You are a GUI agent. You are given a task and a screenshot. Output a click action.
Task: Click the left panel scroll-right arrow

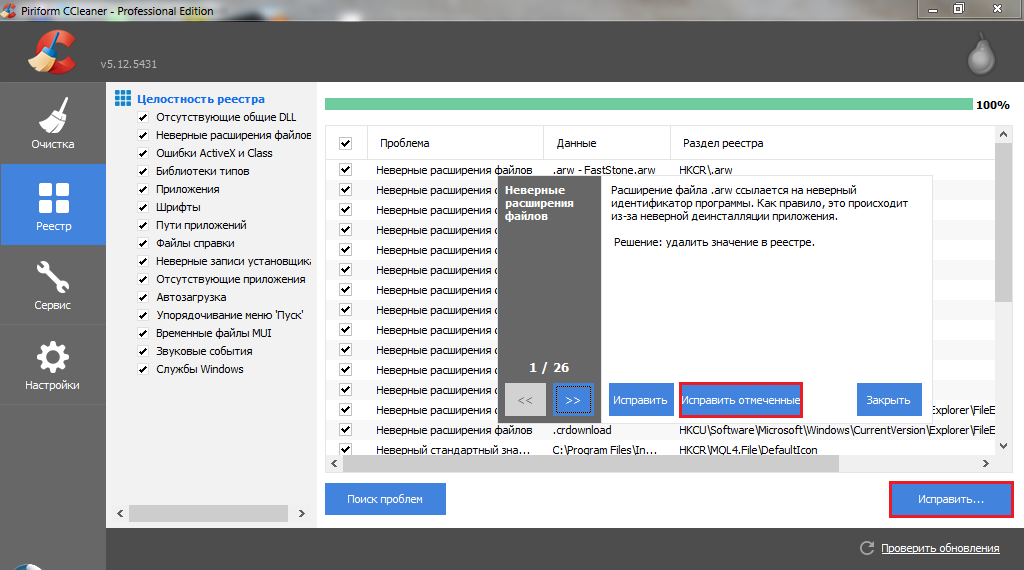pos(301,513)
